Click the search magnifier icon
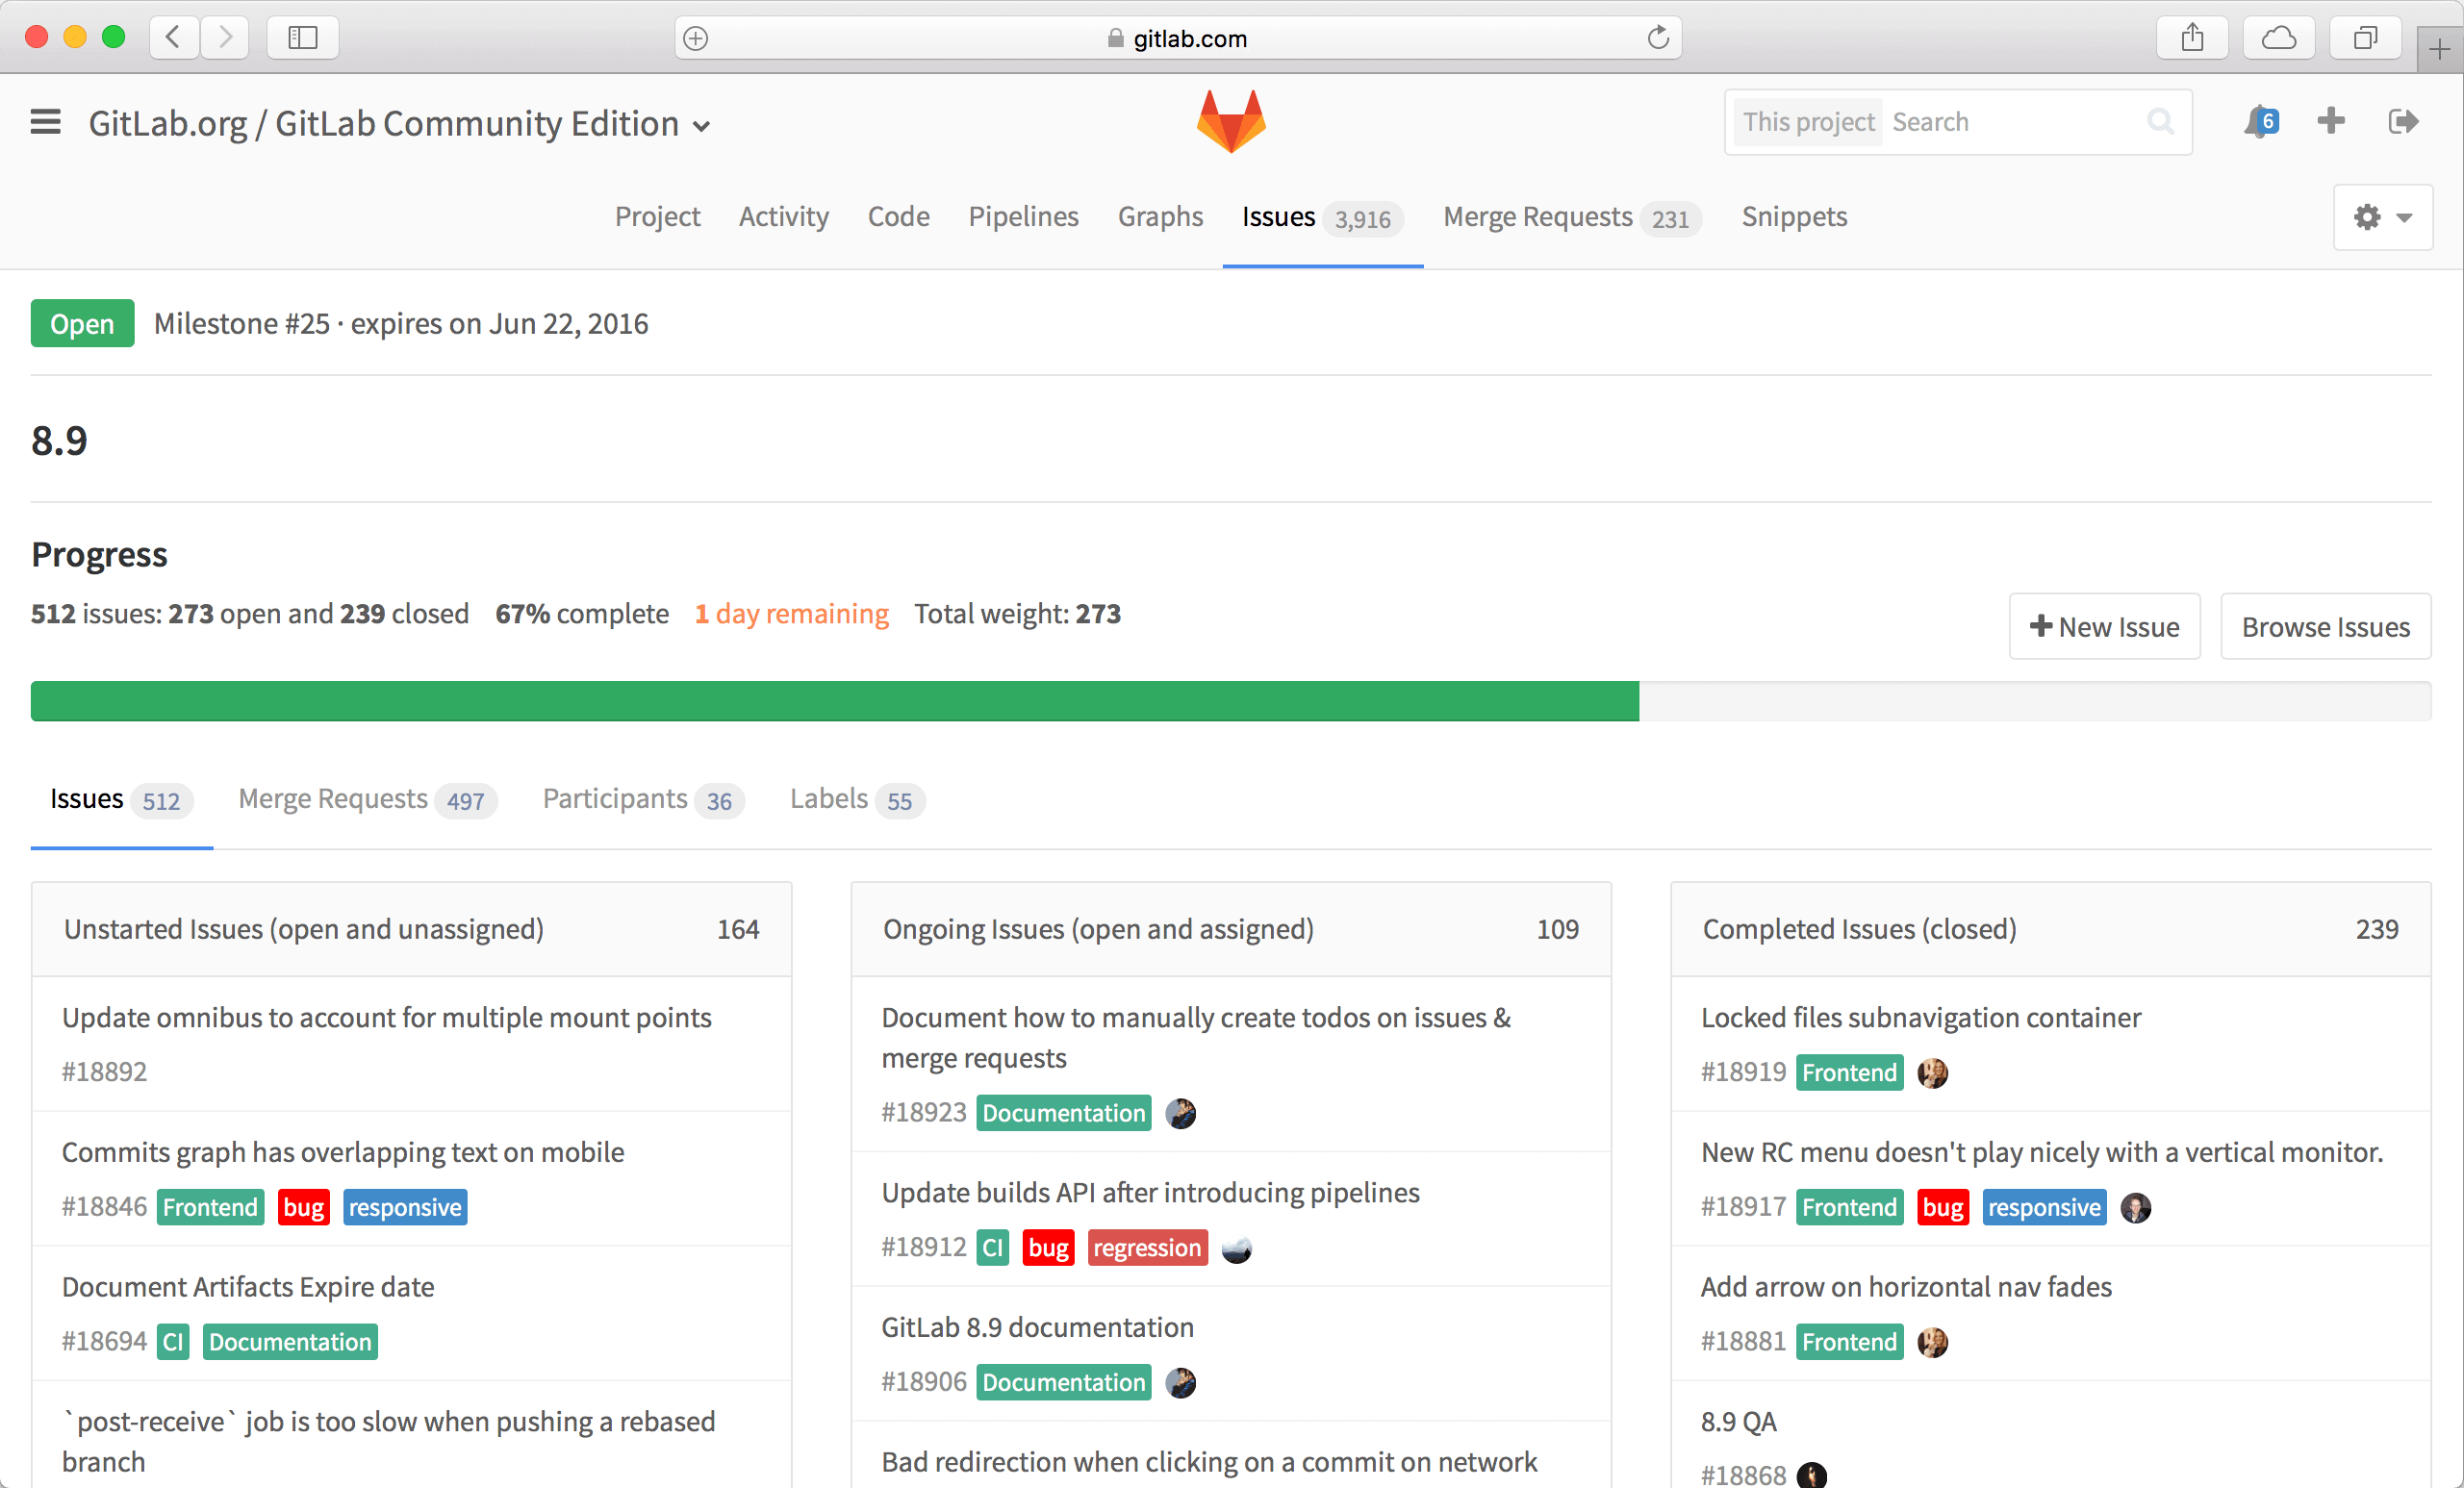Image resolution: width=2464 pixels, height=1488 pixels. click(x=2160, y=121)
